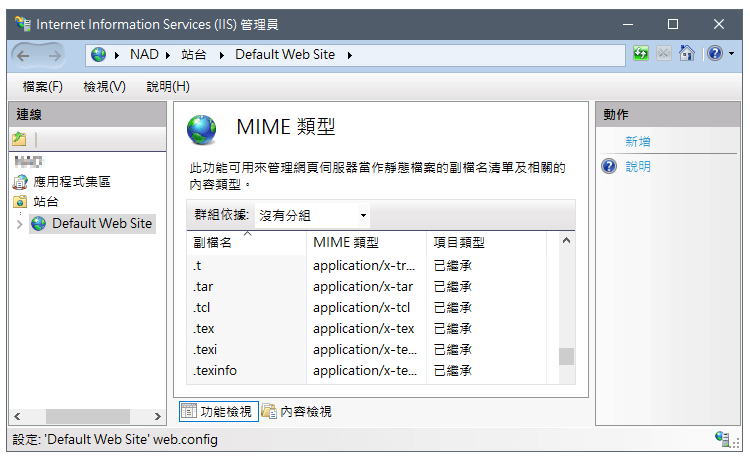Open the 檔案(F) menu
The height and width of the screenshot is (460, 750).
tap(43, 87)
